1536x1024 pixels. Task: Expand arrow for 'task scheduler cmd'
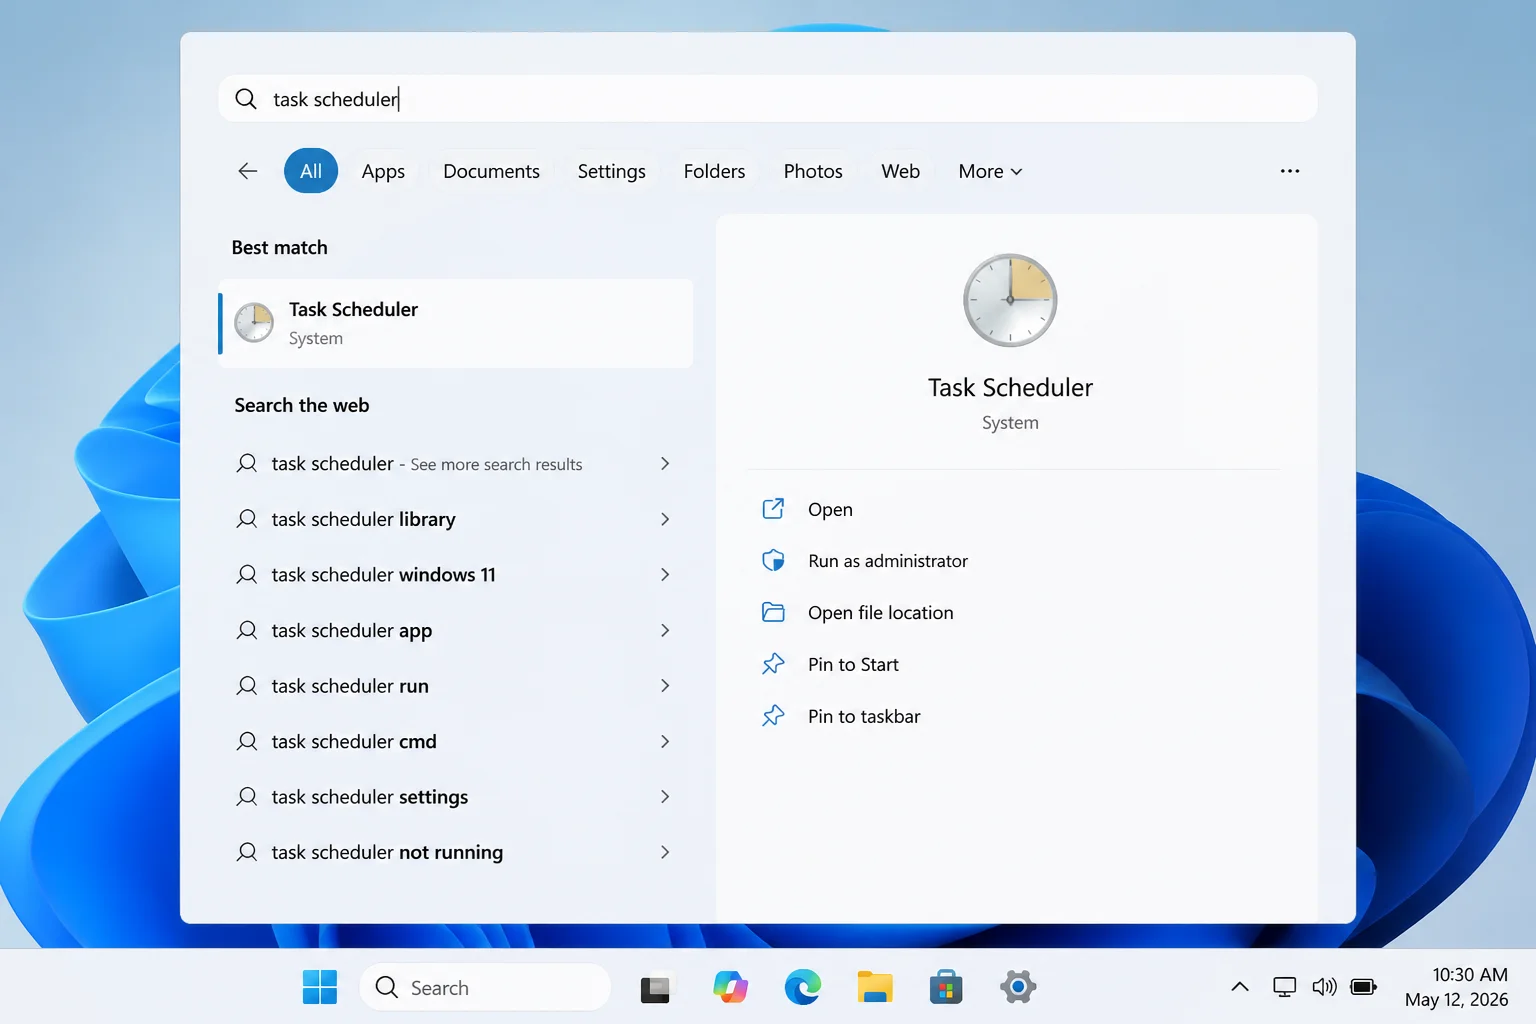pos(665,741)
